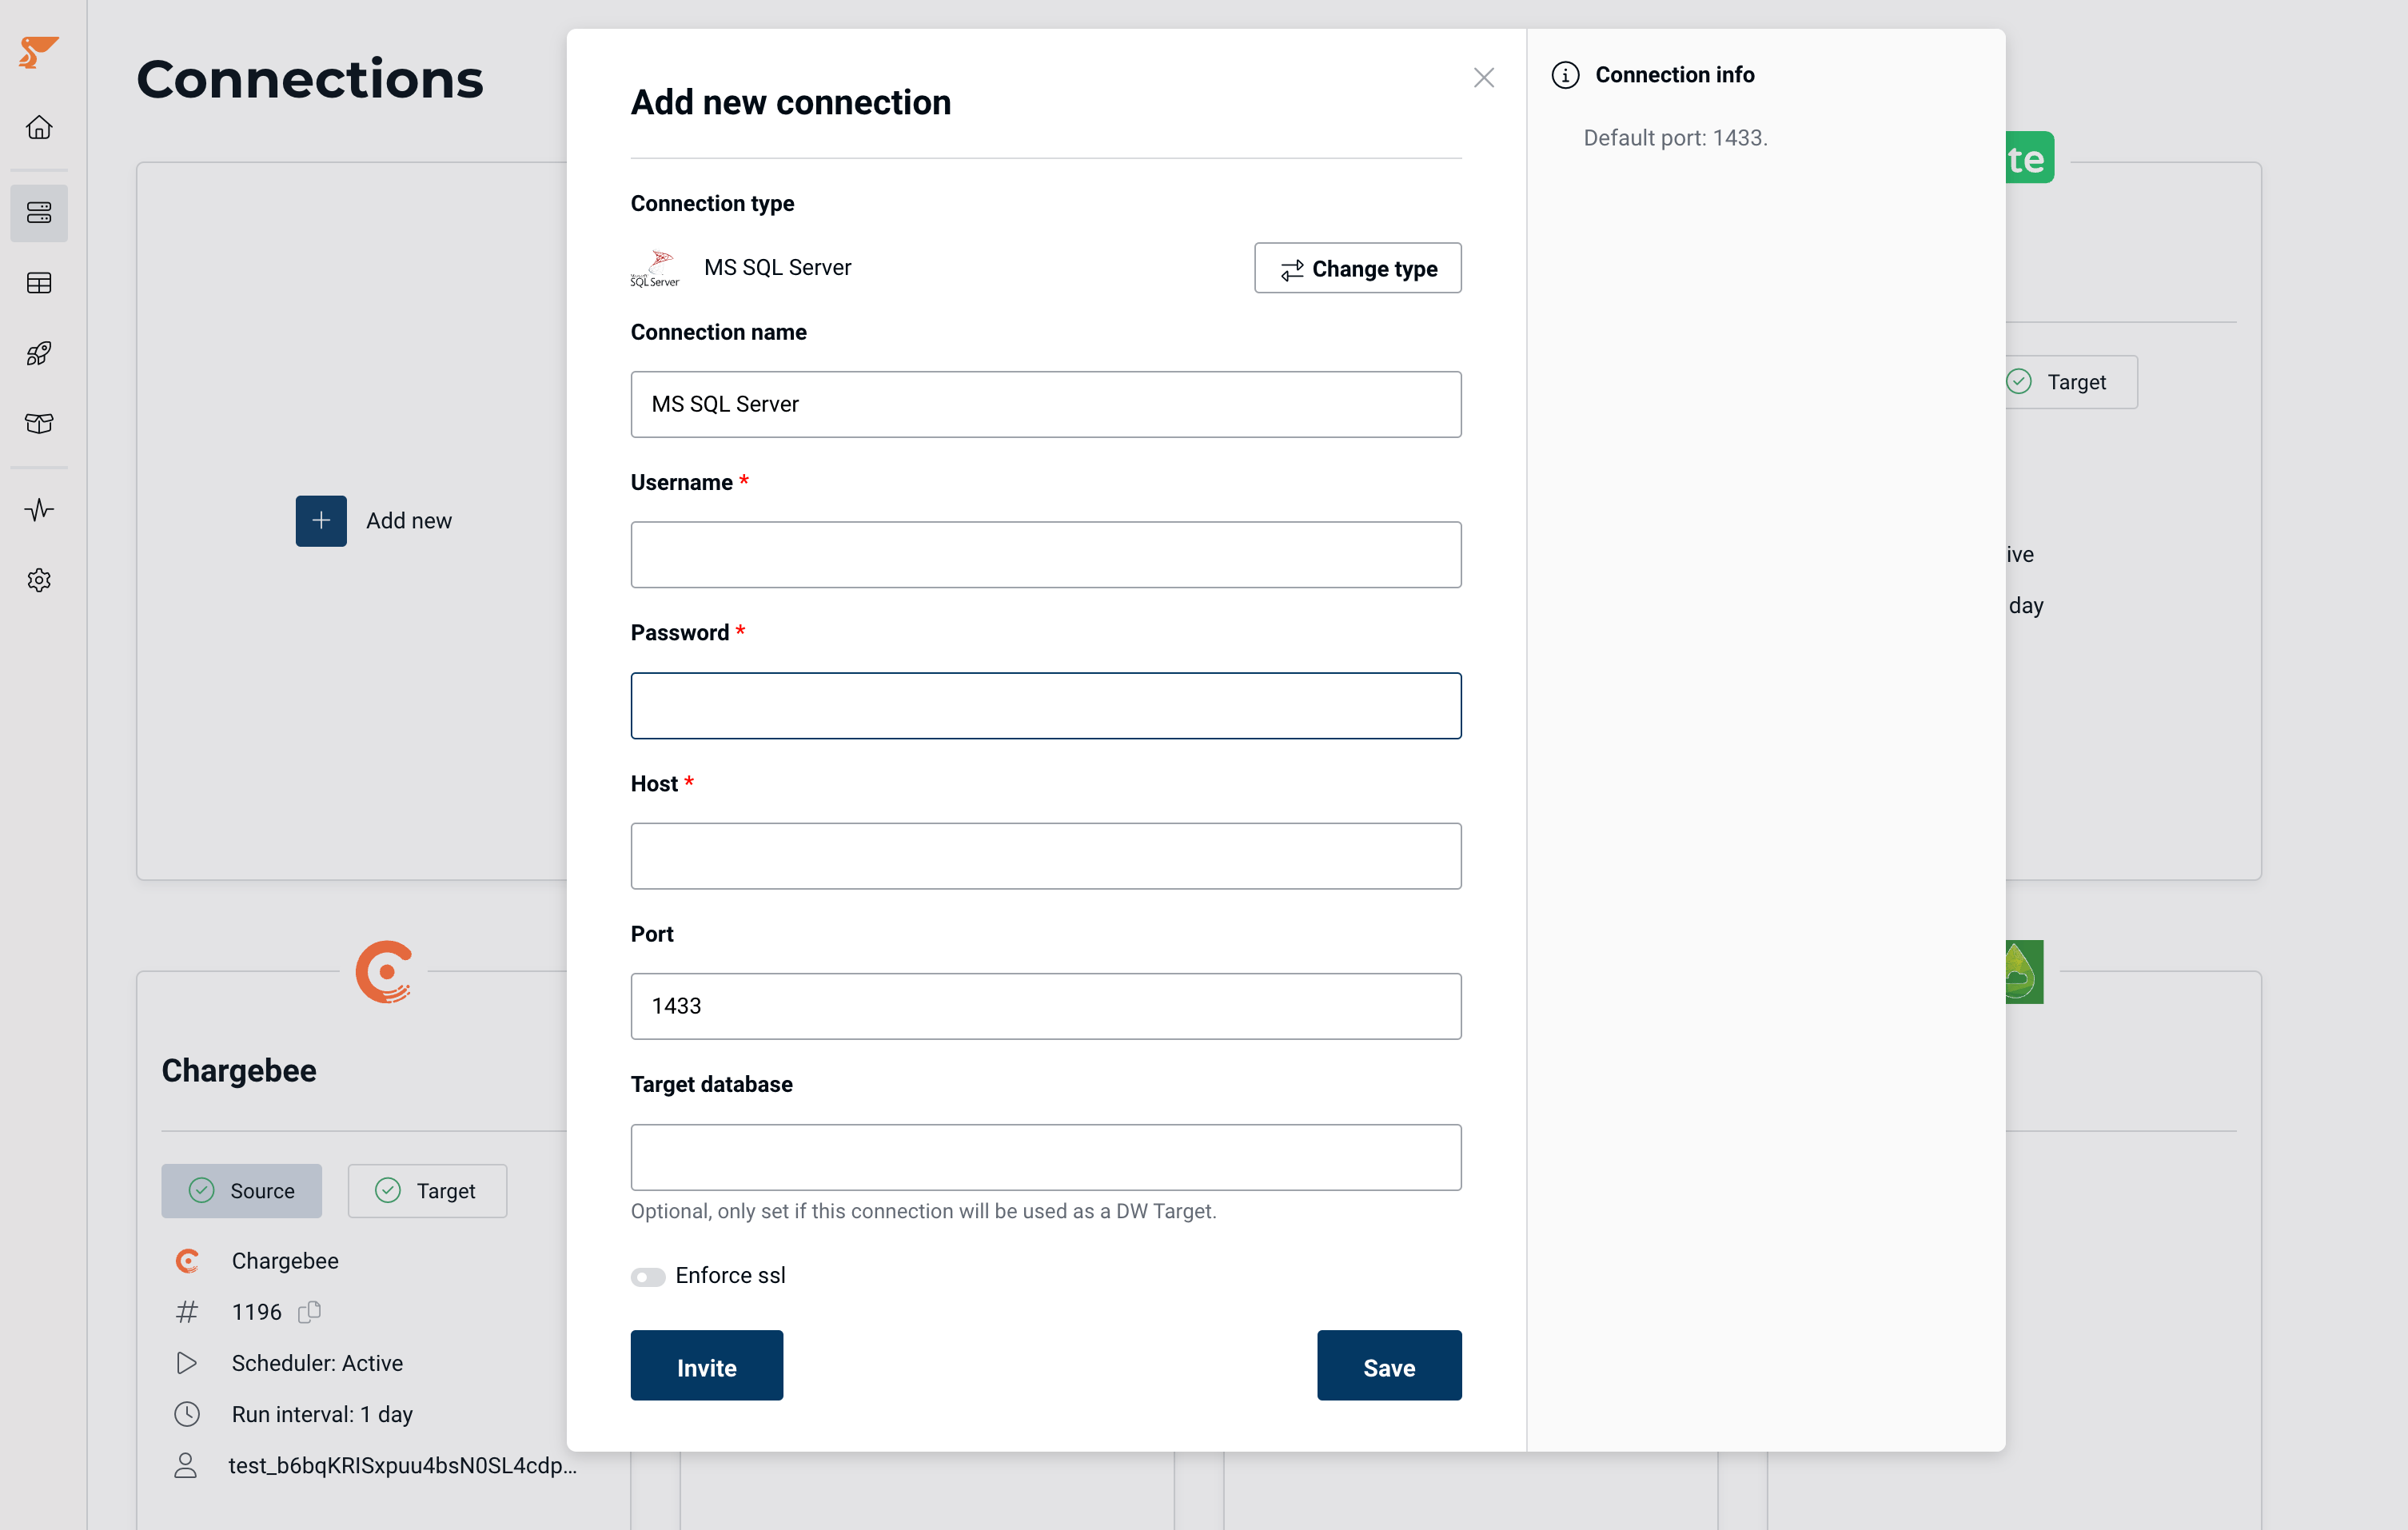The height and width of the screenshot is (1530, 2408).
Task: Click the Invite button
Action: [706, 1366]
